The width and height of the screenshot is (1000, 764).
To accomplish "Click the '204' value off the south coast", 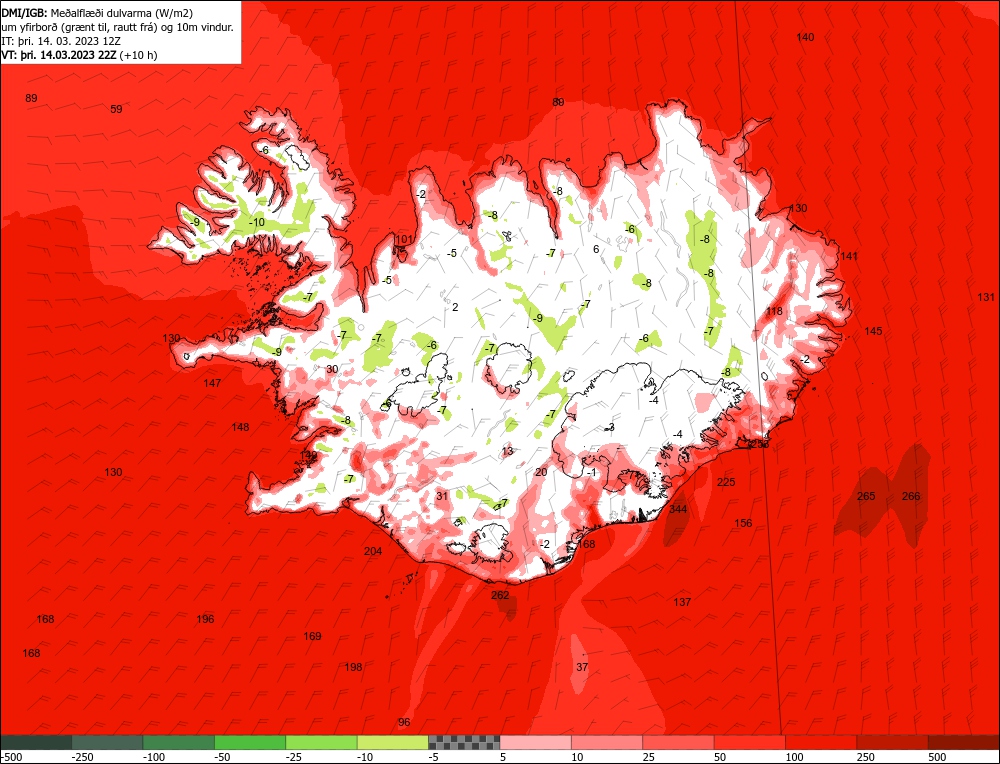I will pyautogui.click(x=372, y=551).
